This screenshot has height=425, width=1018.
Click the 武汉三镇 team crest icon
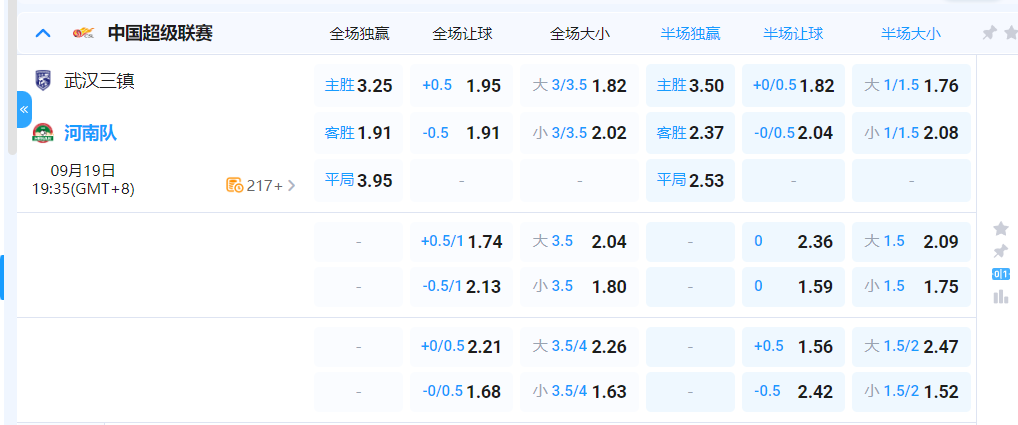[x=42, y=81]
